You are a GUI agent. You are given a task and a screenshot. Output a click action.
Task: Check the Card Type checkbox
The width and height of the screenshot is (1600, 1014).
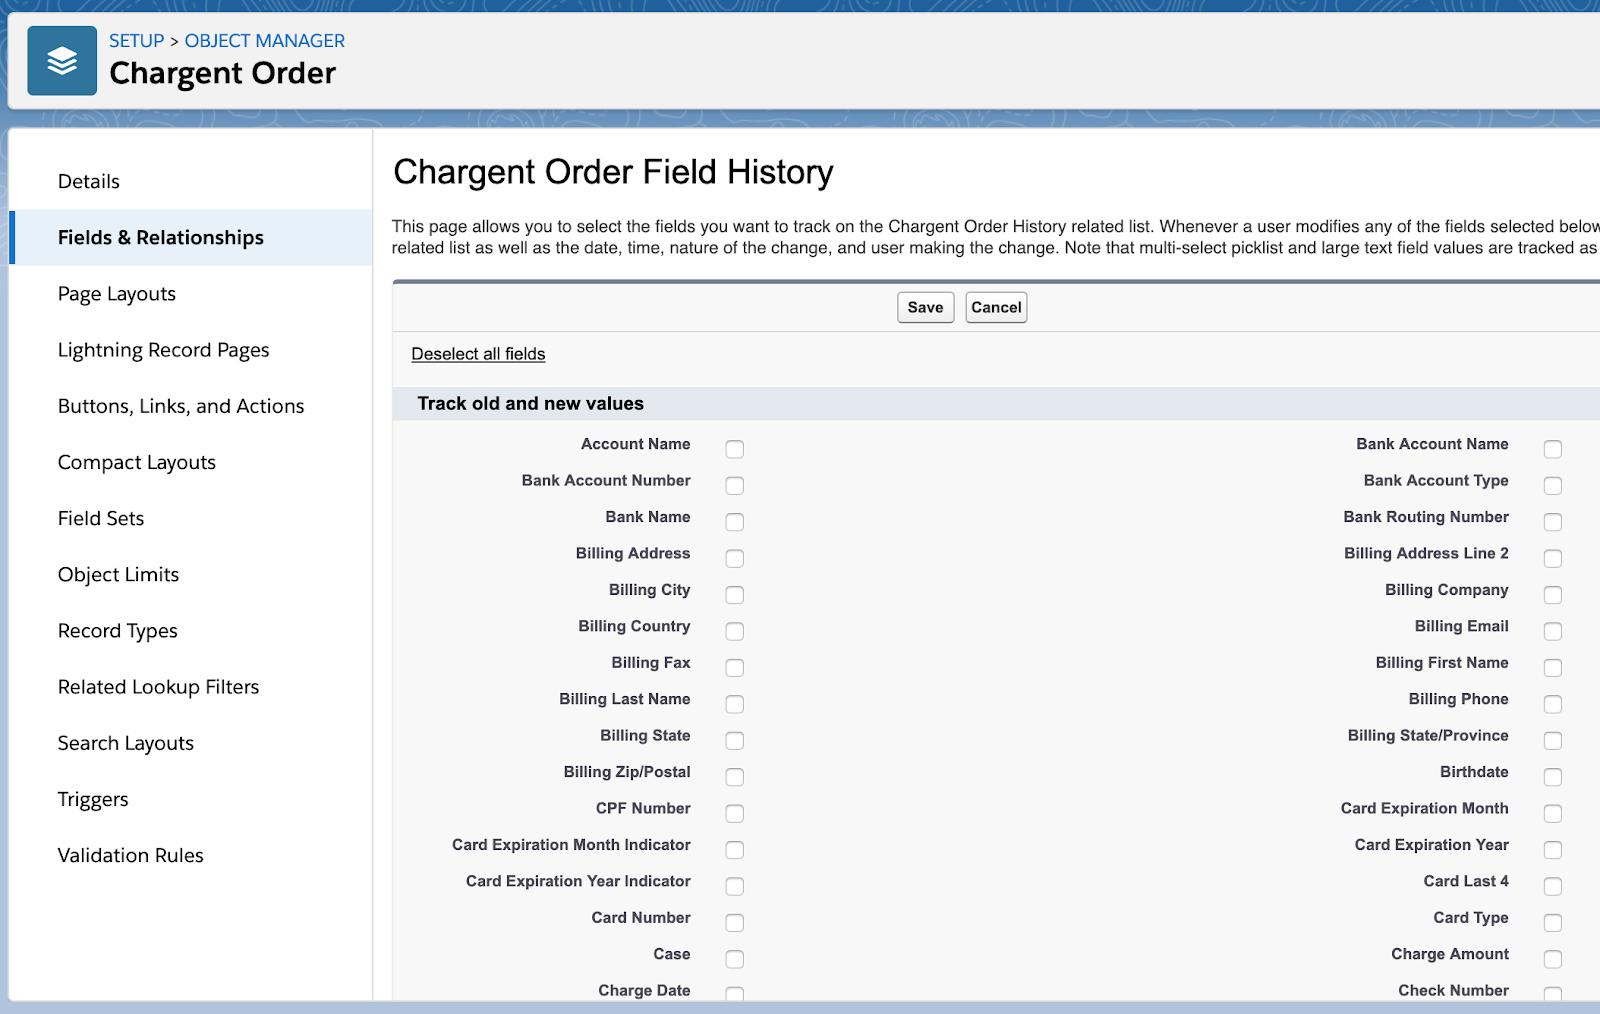1553,922
